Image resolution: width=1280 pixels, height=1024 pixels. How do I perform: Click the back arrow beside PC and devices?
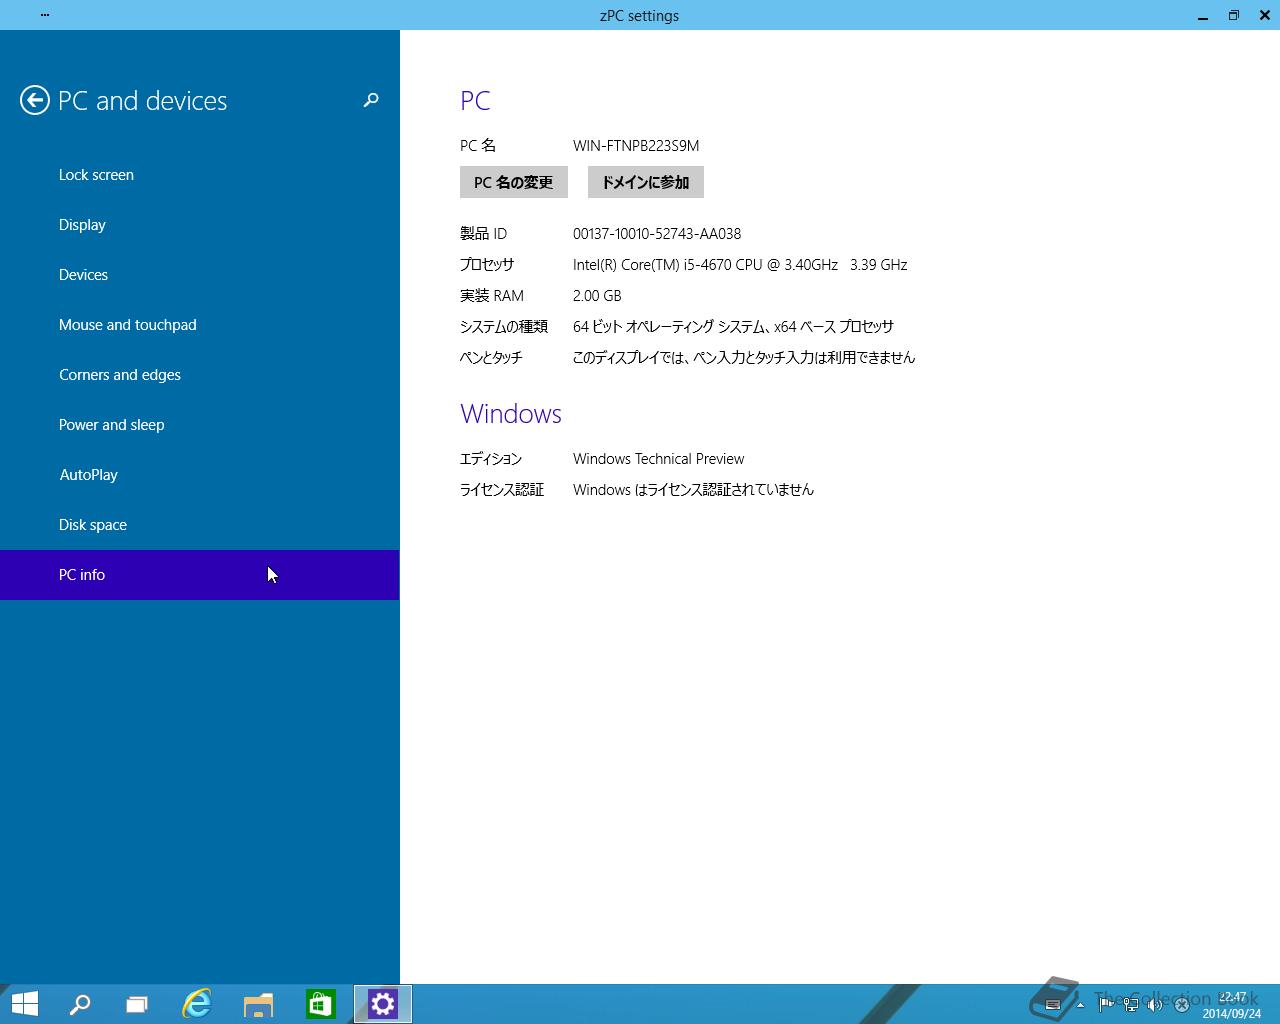(35, 100)
